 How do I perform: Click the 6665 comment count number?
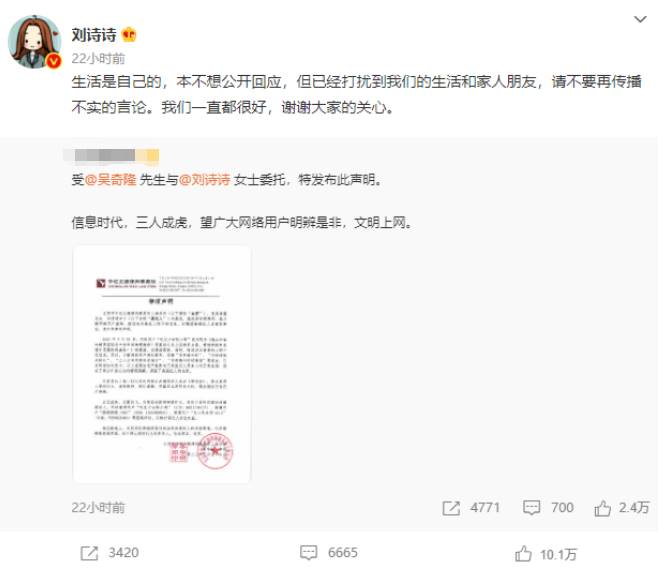coord(343,553)
